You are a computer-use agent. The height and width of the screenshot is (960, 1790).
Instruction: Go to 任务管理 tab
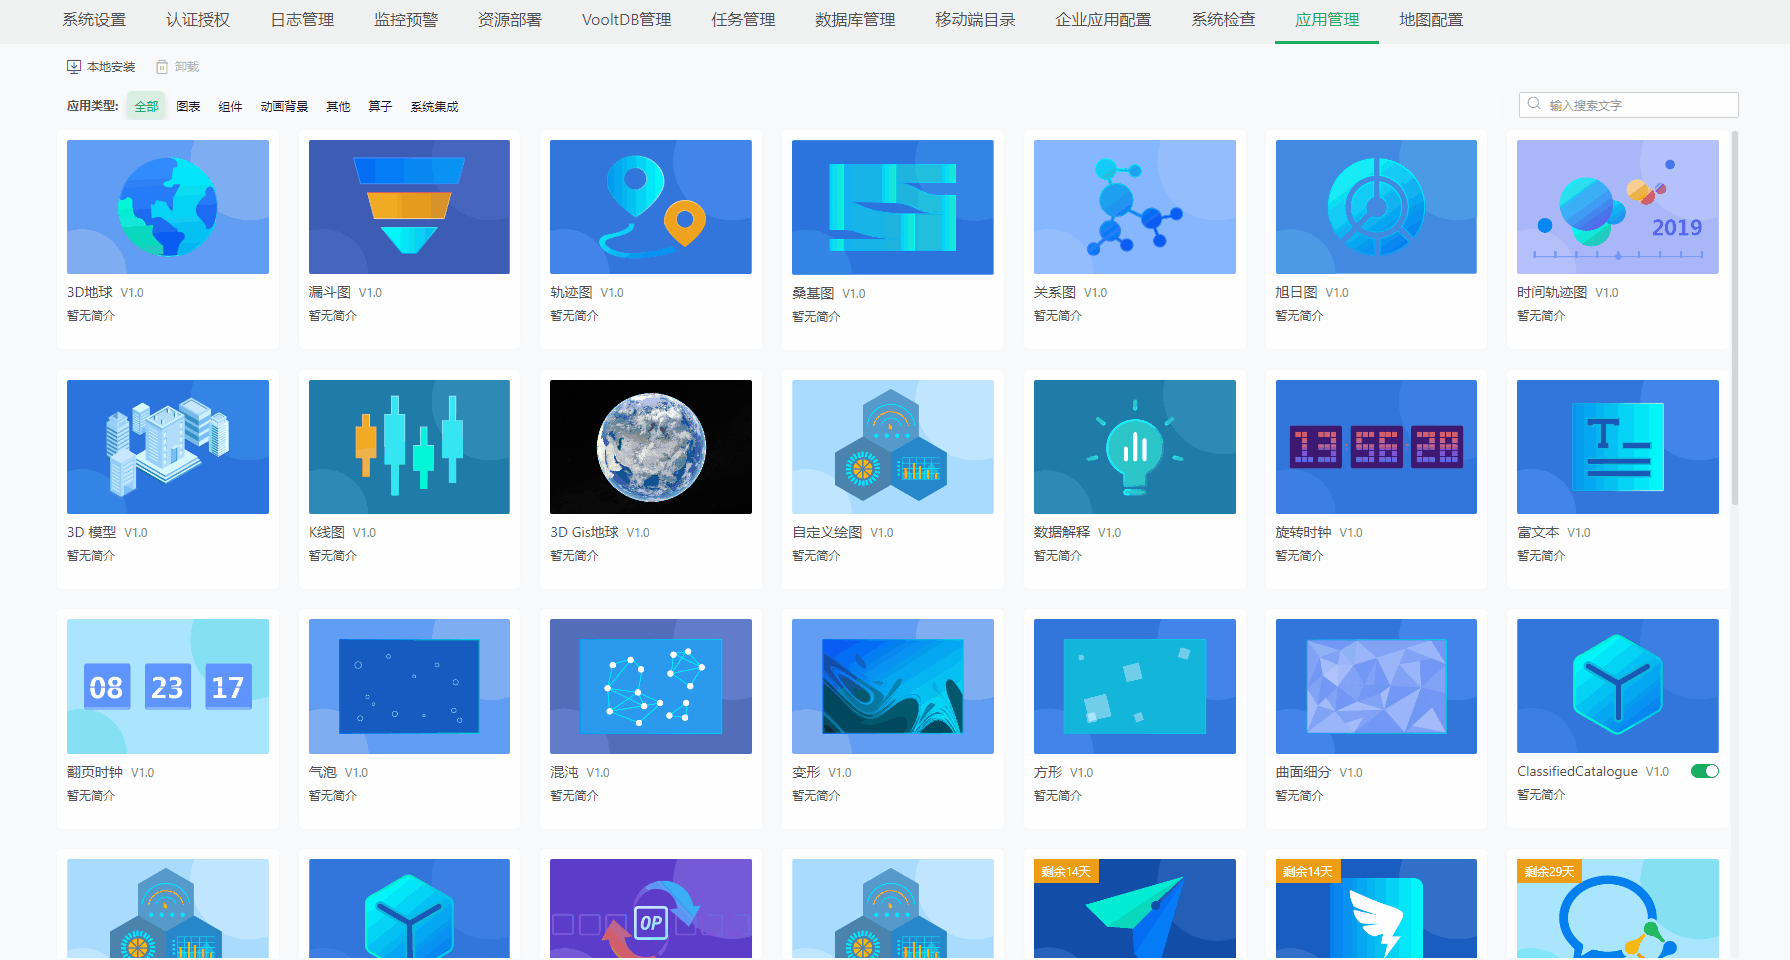743,20
